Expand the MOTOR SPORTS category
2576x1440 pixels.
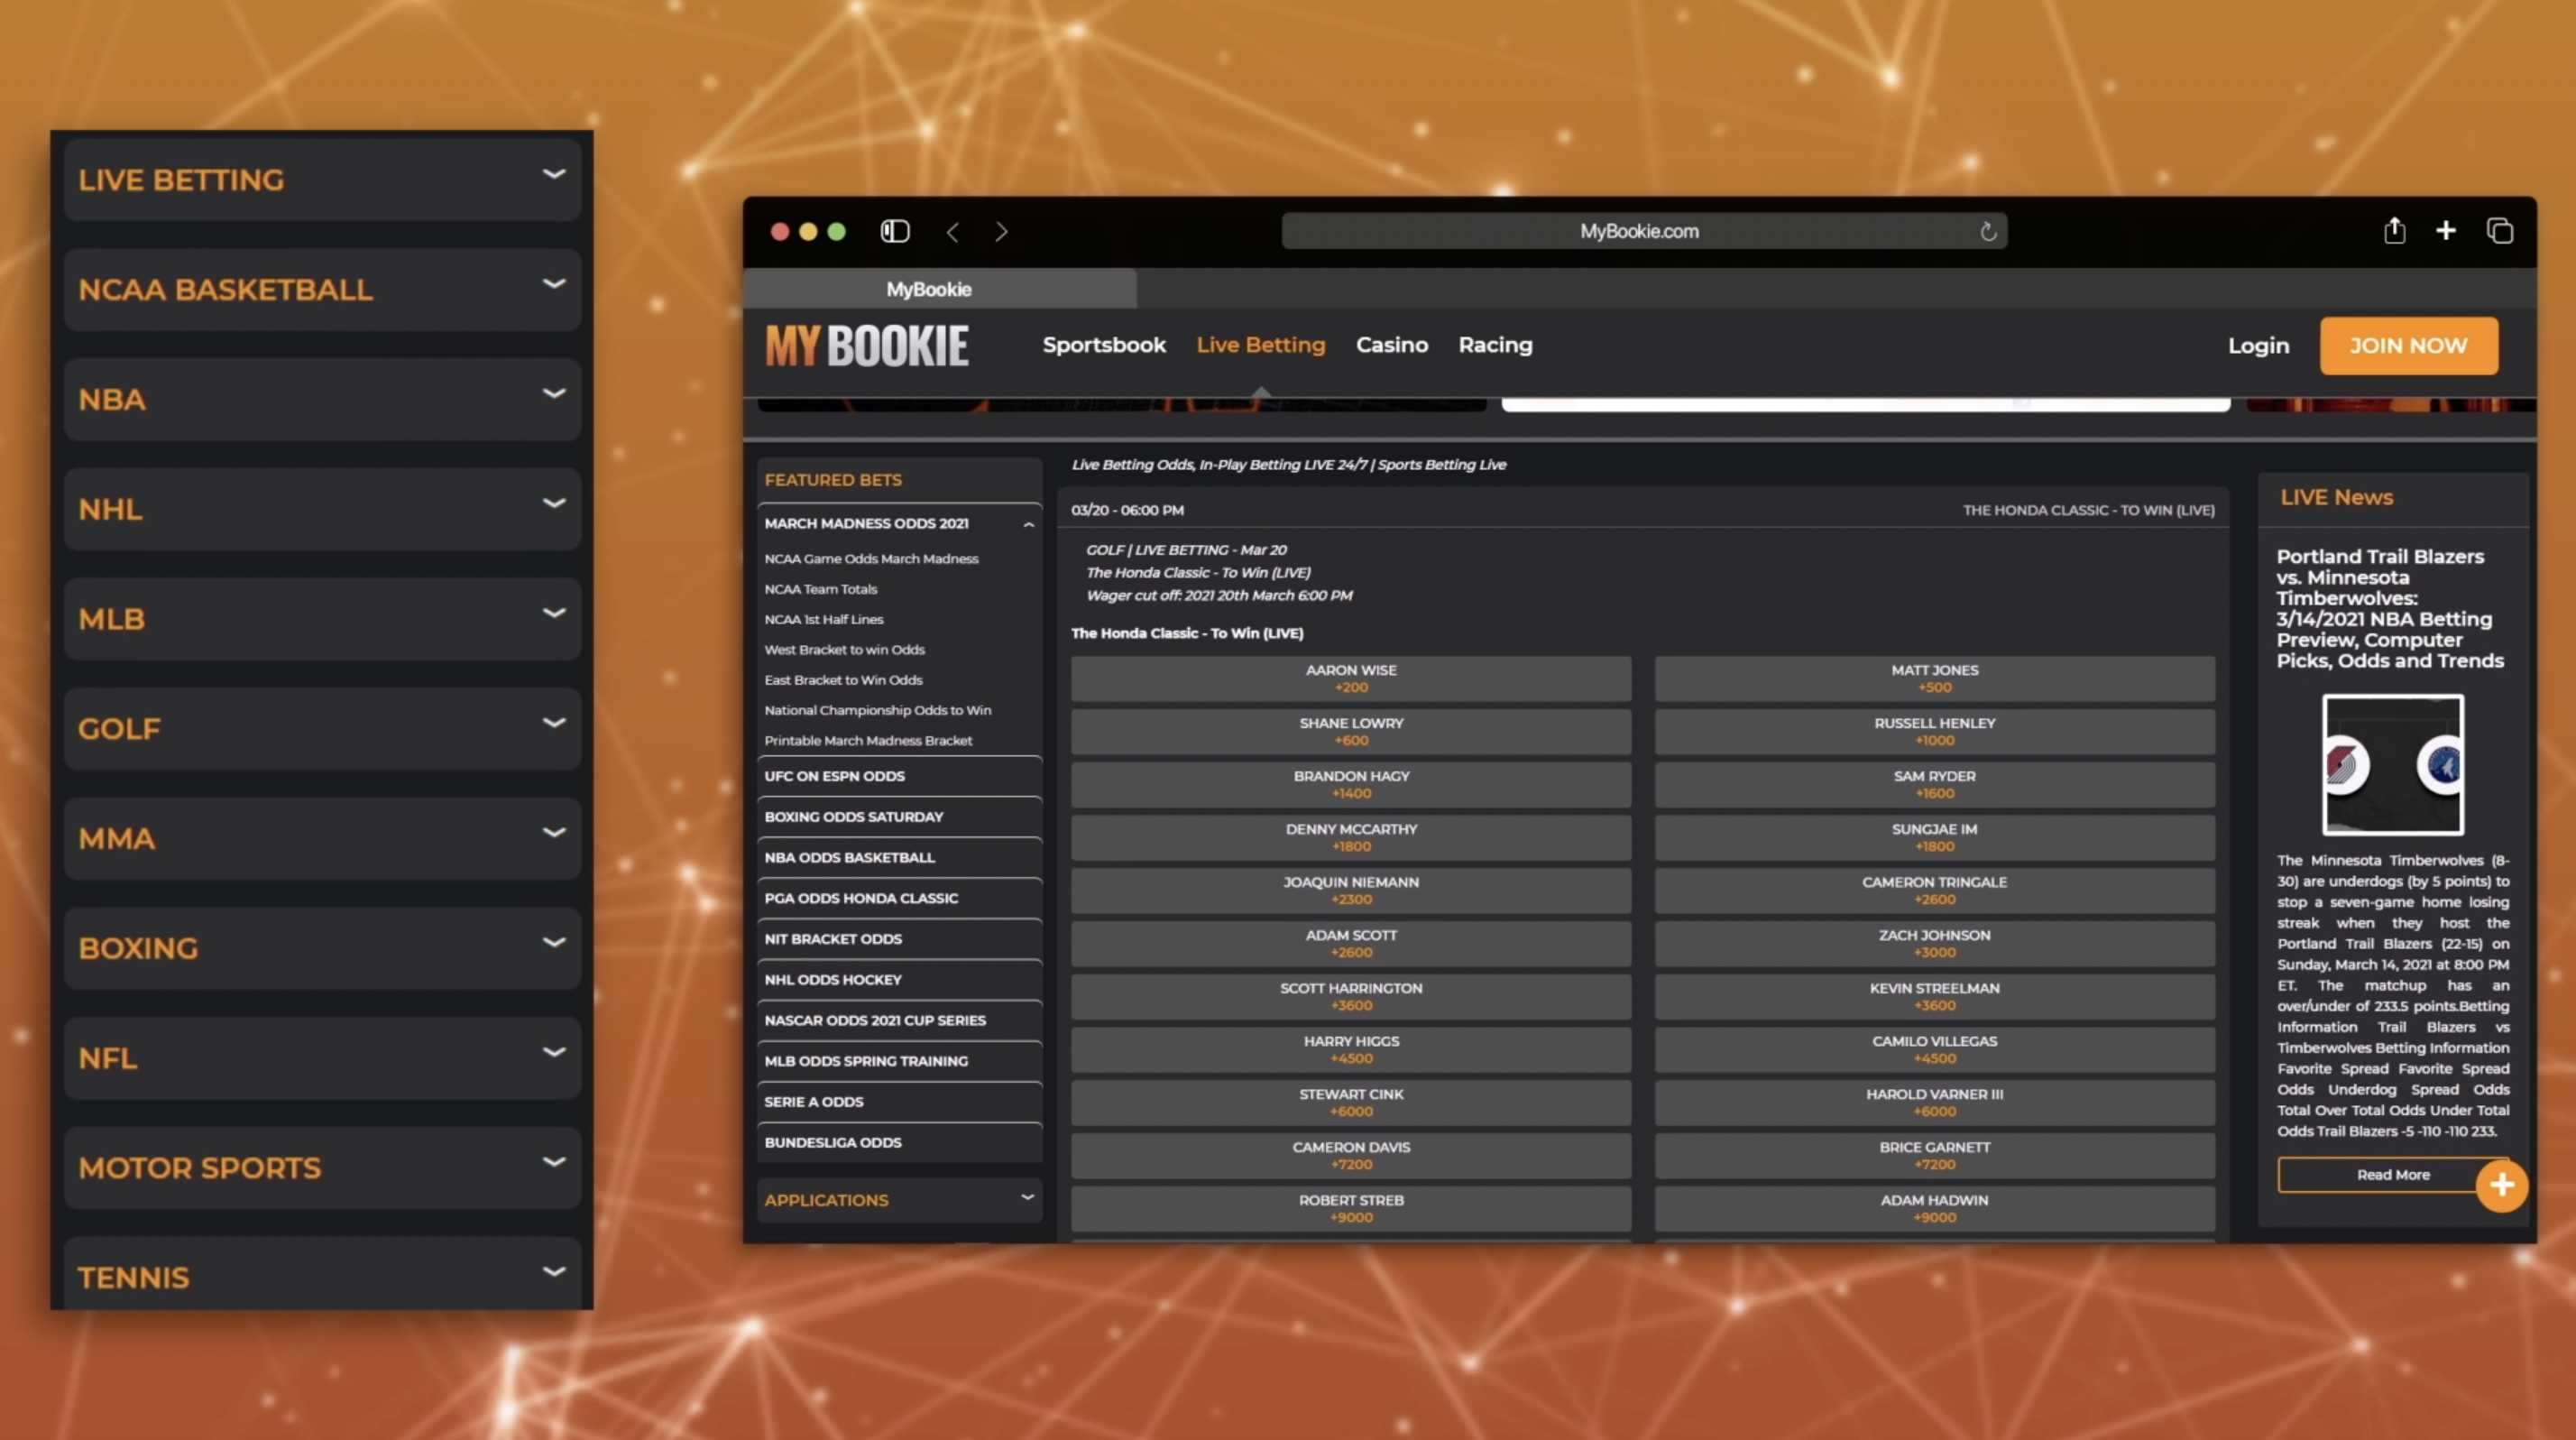[322, 1167]
